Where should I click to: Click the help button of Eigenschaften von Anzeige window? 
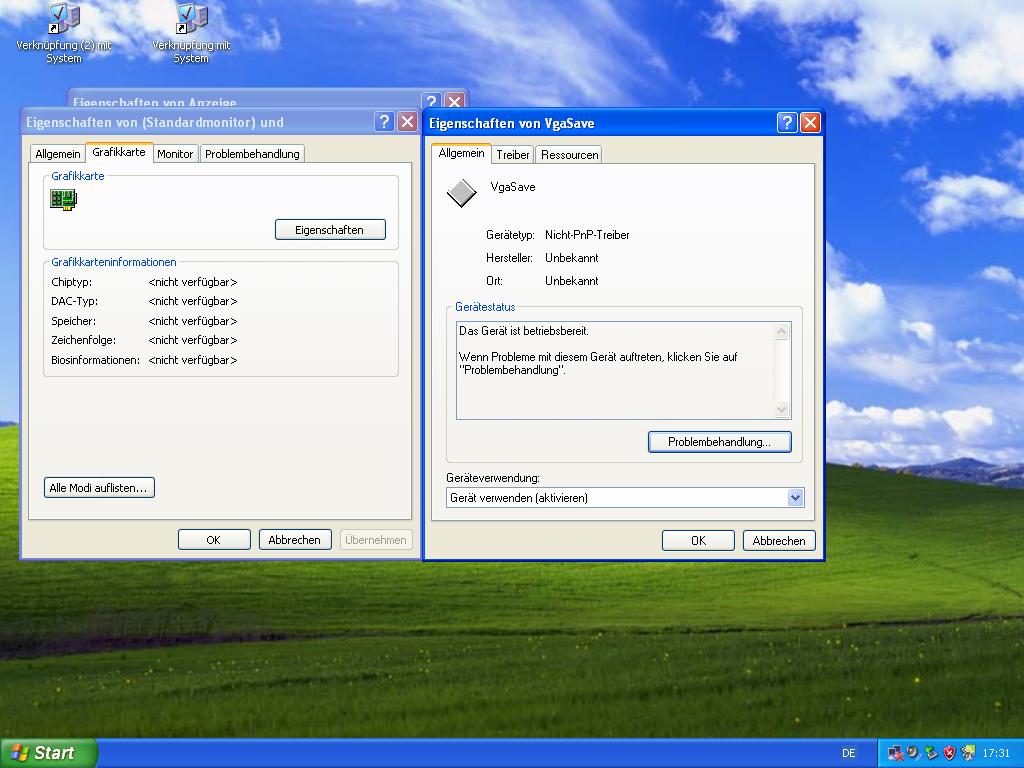431,101
